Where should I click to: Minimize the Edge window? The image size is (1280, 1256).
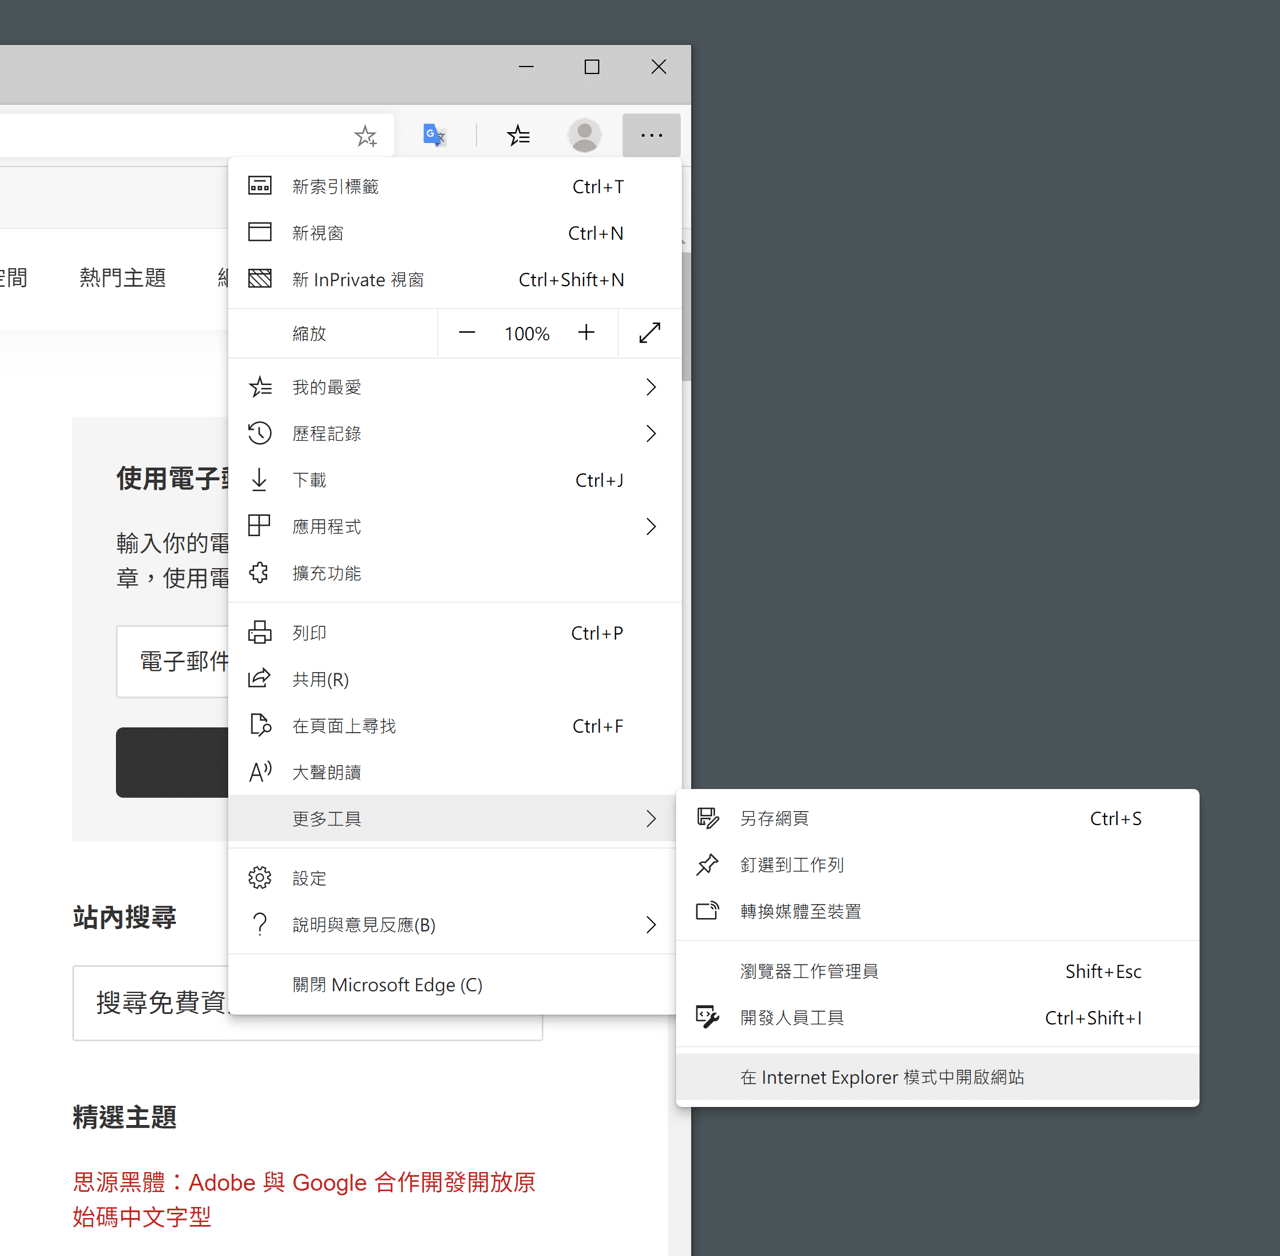click(x=526, y=67)
